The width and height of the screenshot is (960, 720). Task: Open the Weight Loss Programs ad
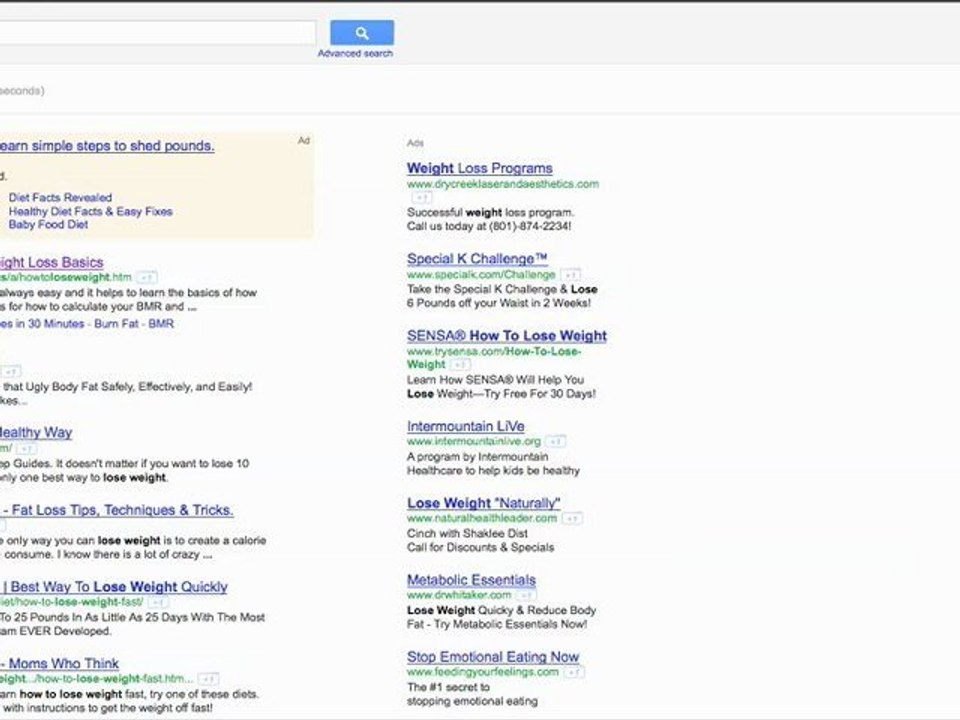[479, 168]
